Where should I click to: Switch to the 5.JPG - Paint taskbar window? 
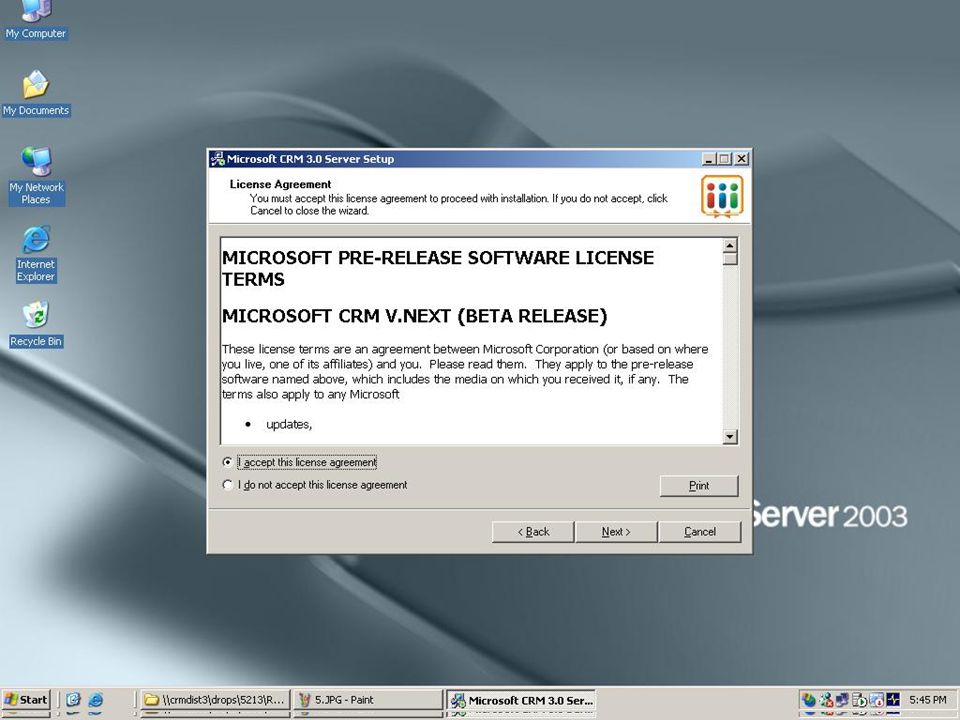[368, 700]
